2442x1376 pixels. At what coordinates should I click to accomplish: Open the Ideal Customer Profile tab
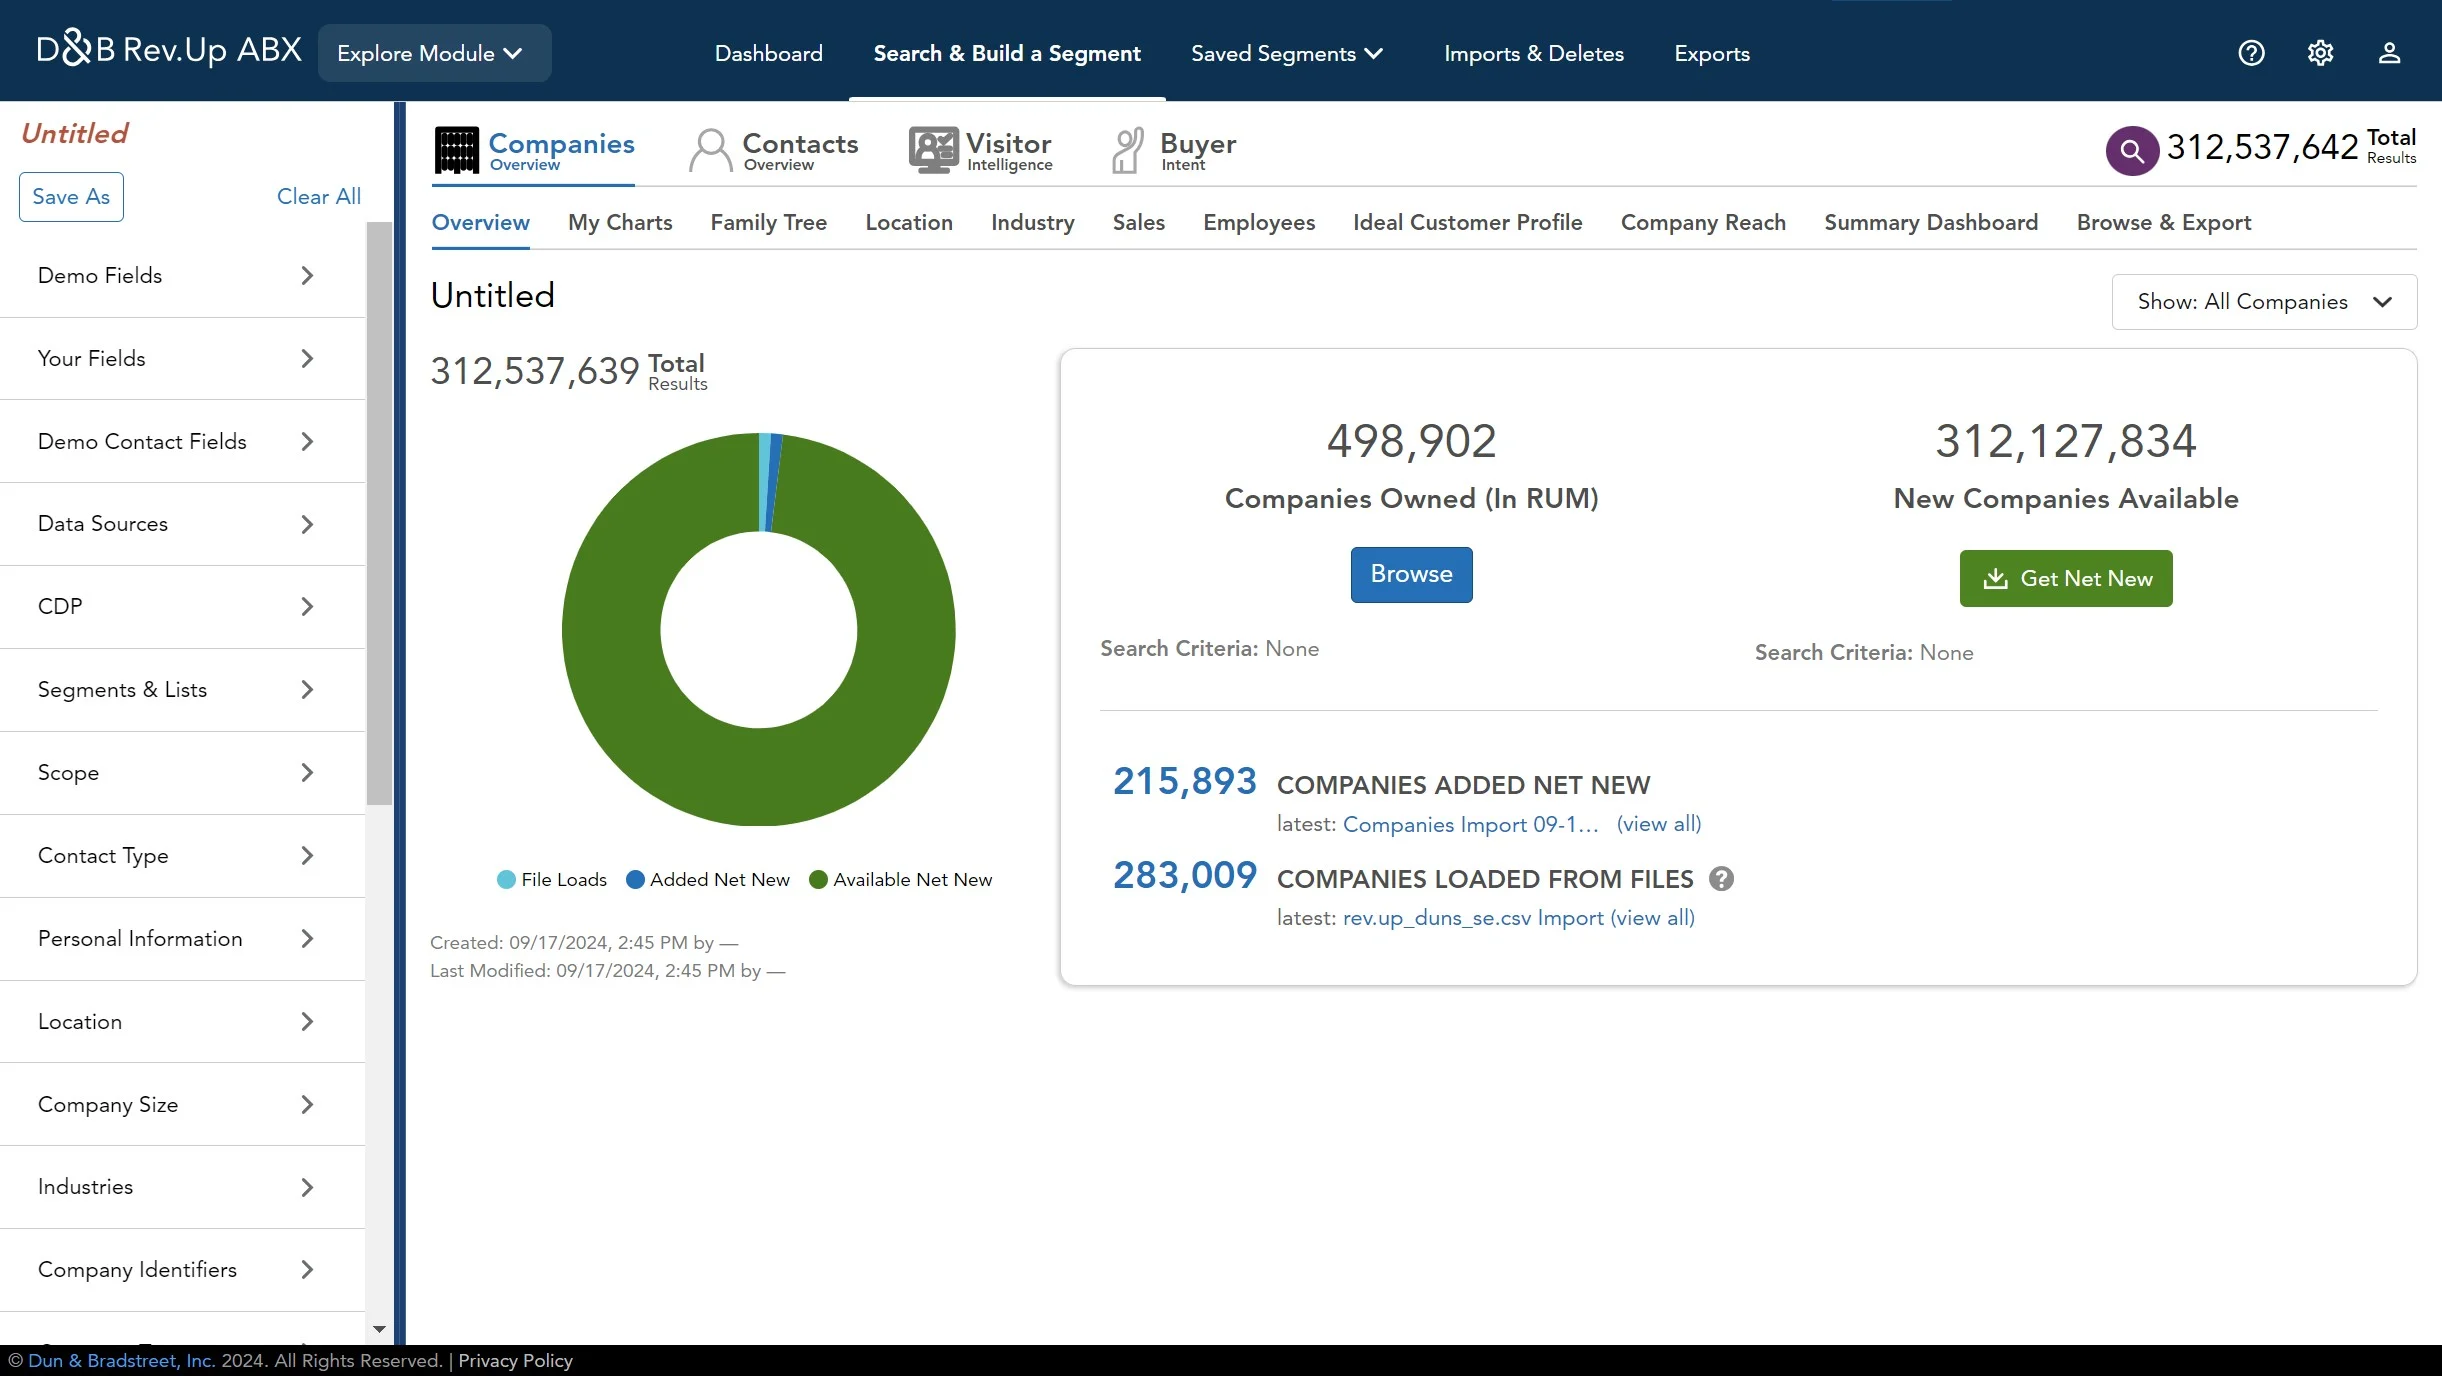point(1467,222)
